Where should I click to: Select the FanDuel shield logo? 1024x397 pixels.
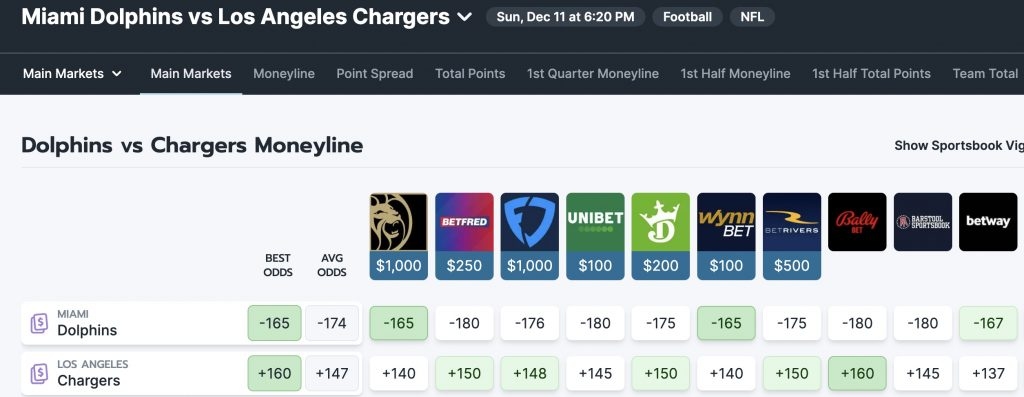tap(530, 222)
